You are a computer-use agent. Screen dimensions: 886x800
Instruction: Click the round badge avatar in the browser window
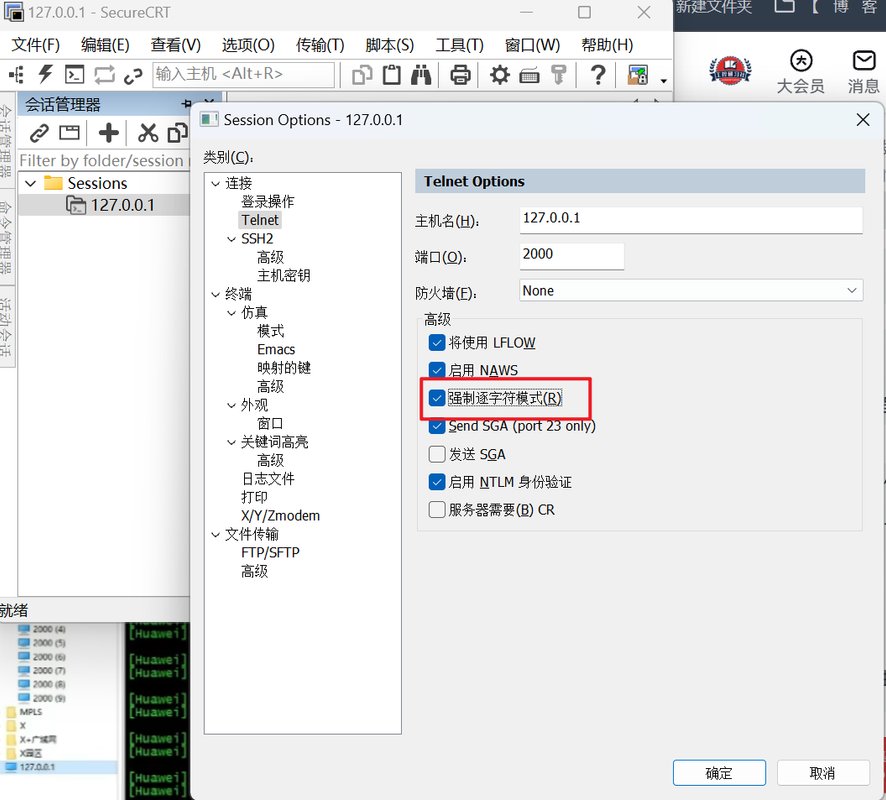730,71
